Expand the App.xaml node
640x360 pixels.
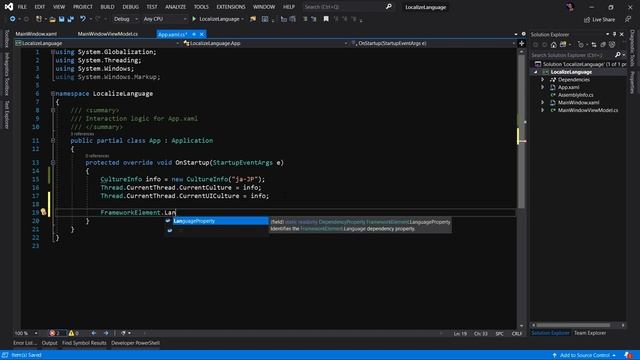(x=542, y=87)
